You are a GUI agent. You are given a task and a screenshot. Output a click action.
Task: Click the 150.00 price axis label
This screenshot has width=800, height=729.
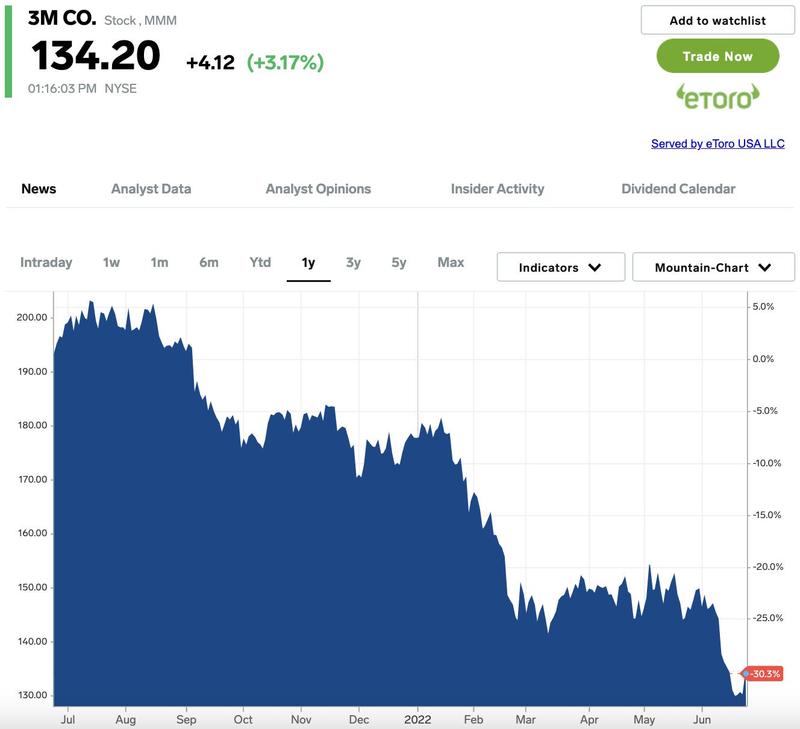coord(32,587)
